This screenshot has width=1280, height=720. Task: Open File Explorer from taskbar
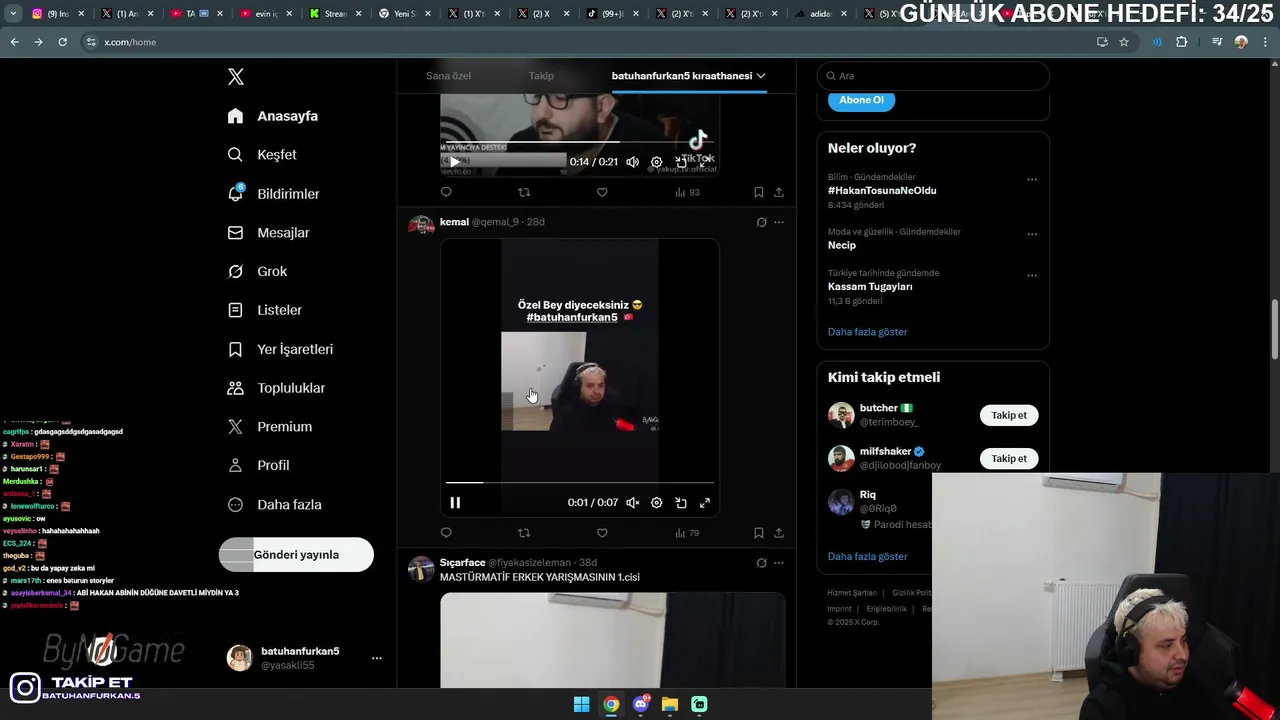(670, 704)
